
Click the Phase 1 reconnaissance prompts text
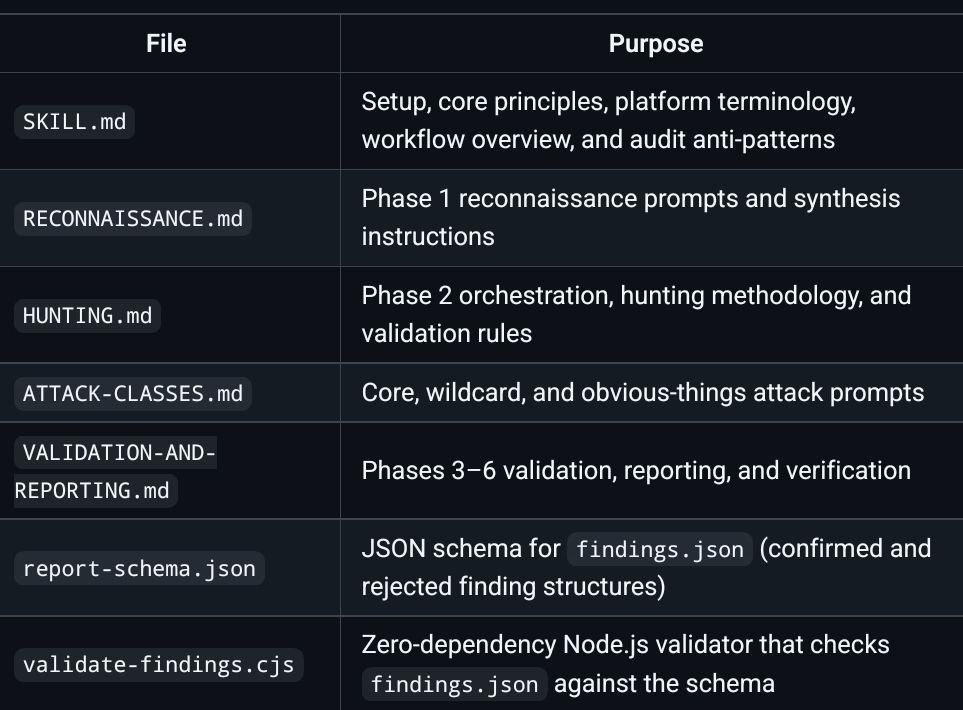[631, 217]
